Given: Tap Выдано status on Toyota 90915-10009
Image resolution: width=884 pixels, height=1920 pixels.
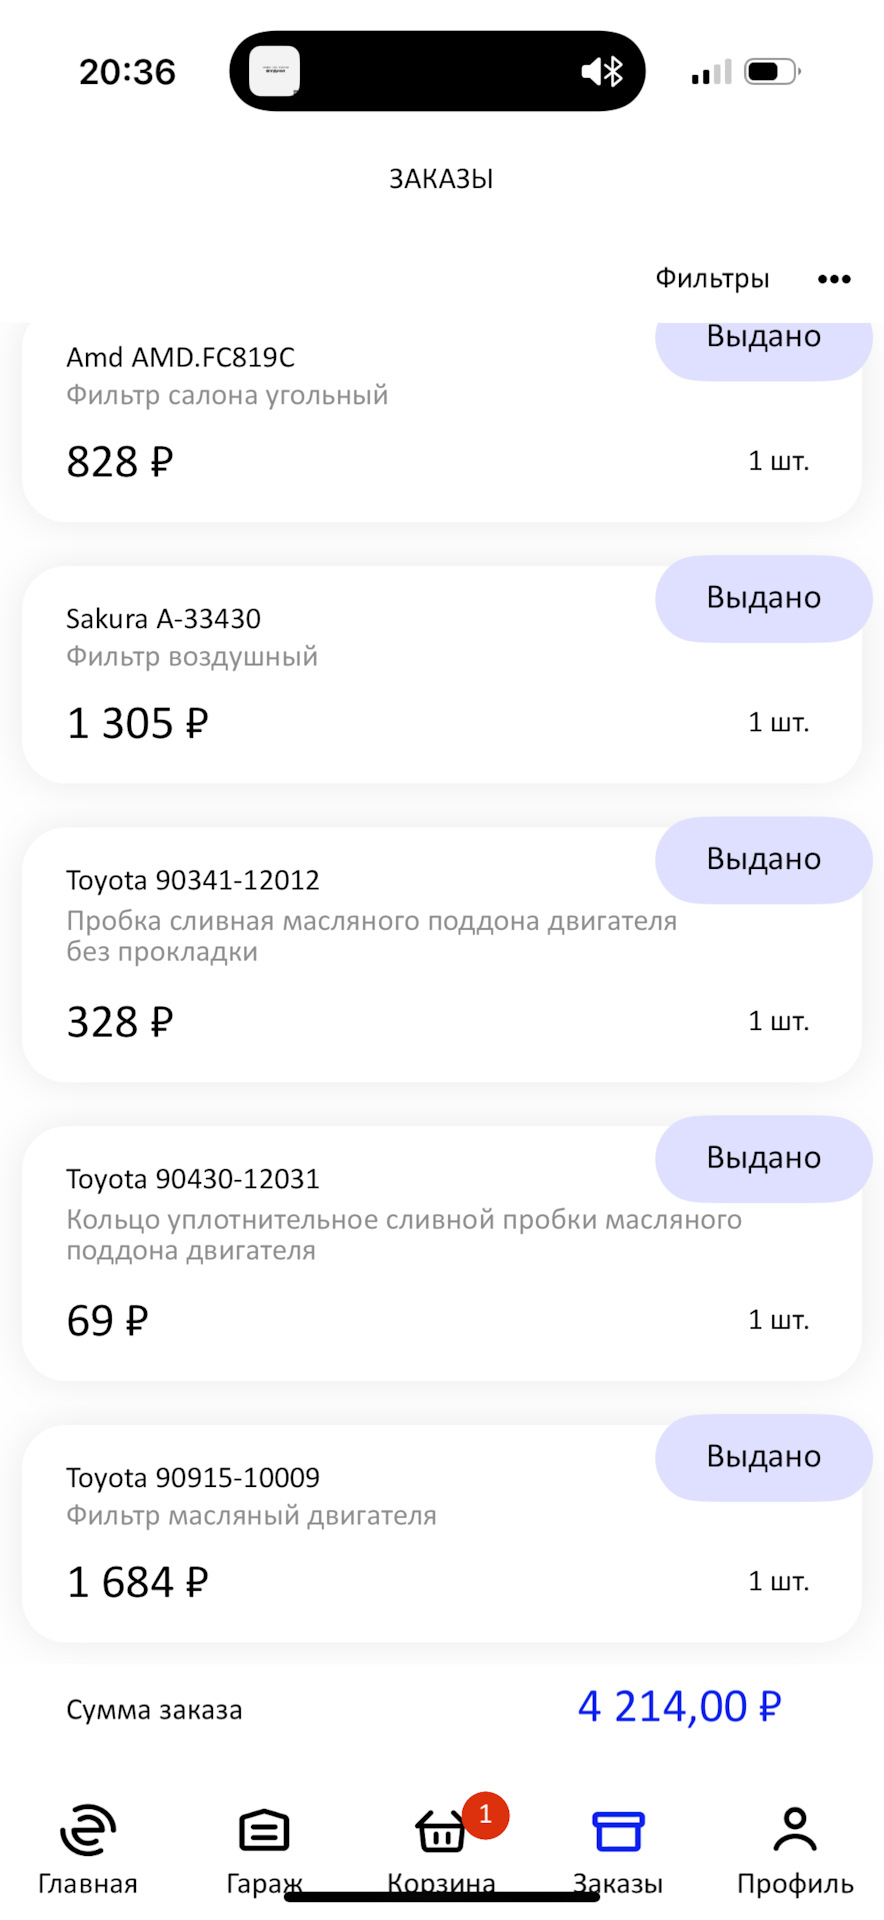Looking at the screenshot, I should click(763, 1457).
